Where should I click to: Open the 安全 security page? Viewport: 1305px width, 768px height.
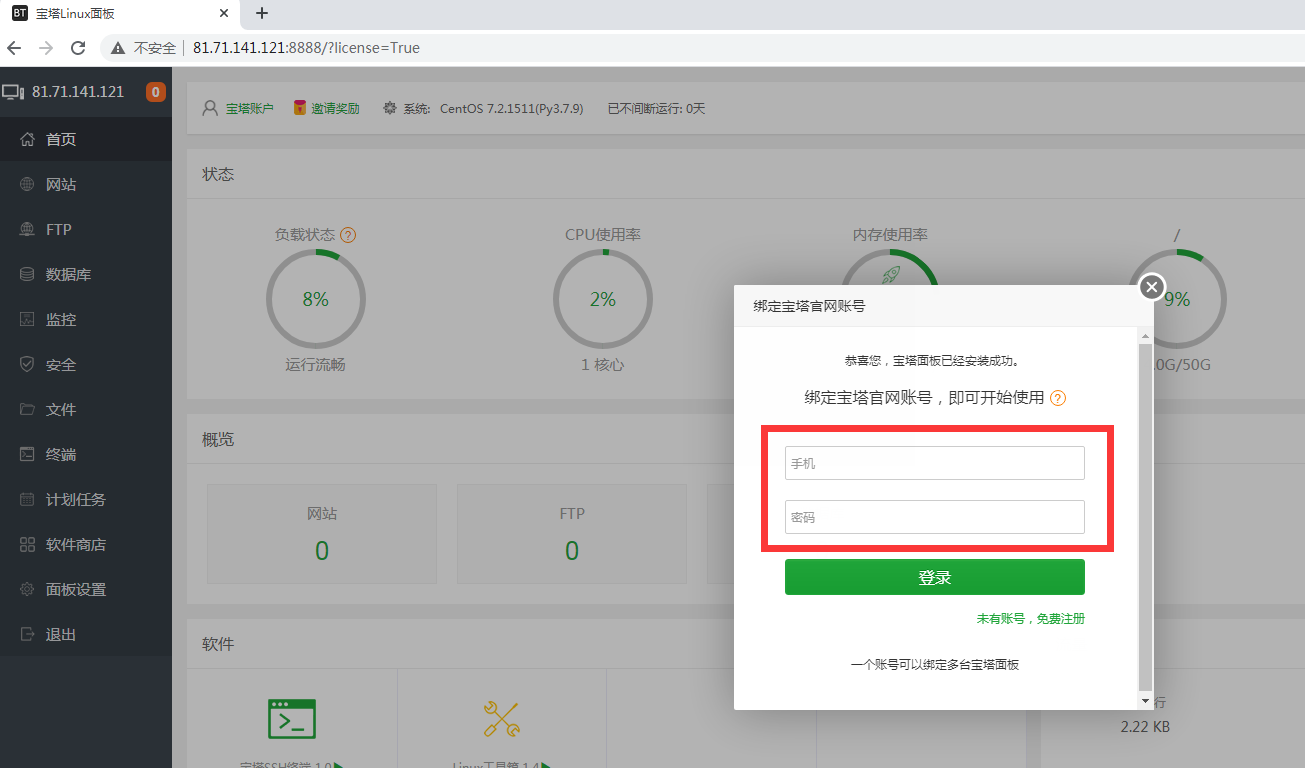(86, 364)
